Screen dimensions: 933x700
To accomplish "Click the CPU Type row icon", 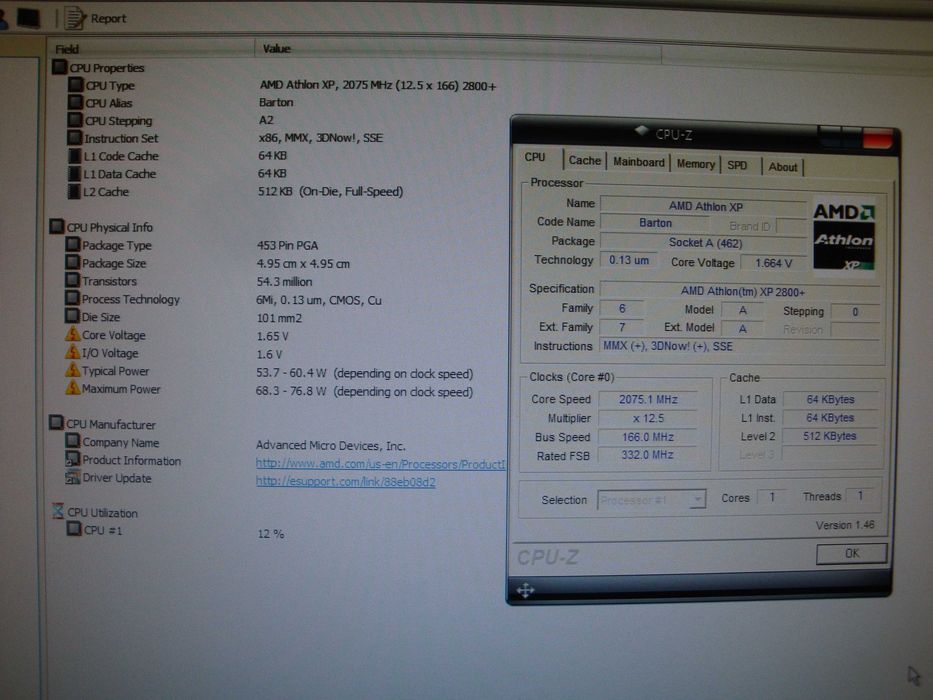I will pos(76,85).
